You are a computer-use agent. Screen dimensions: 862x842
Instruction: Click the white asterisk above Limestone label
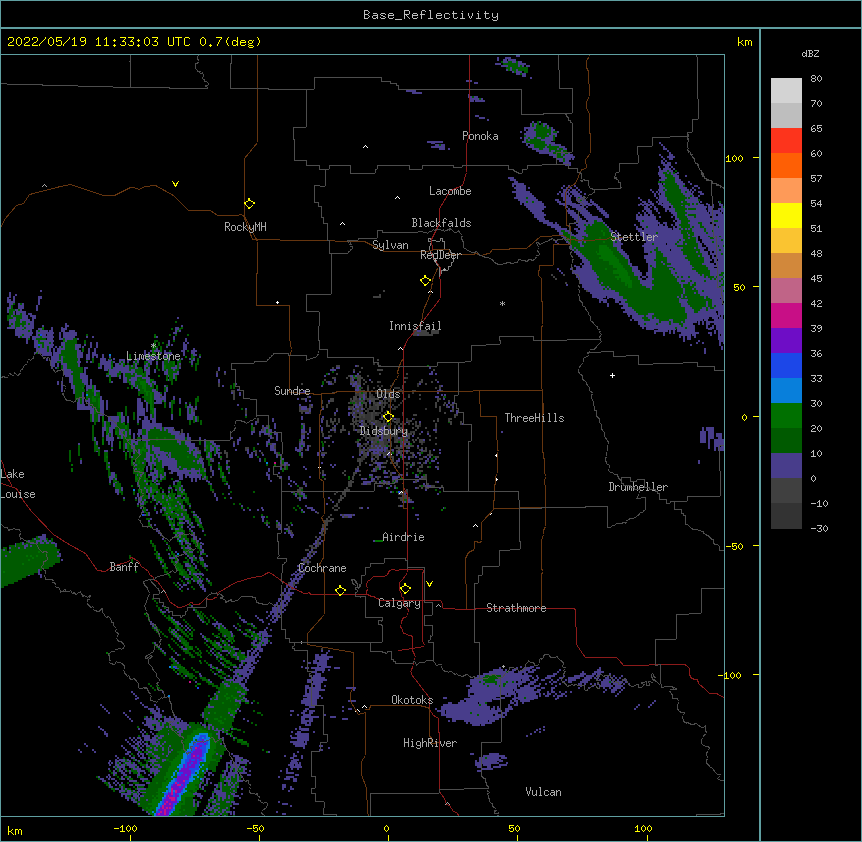[153, 346]
